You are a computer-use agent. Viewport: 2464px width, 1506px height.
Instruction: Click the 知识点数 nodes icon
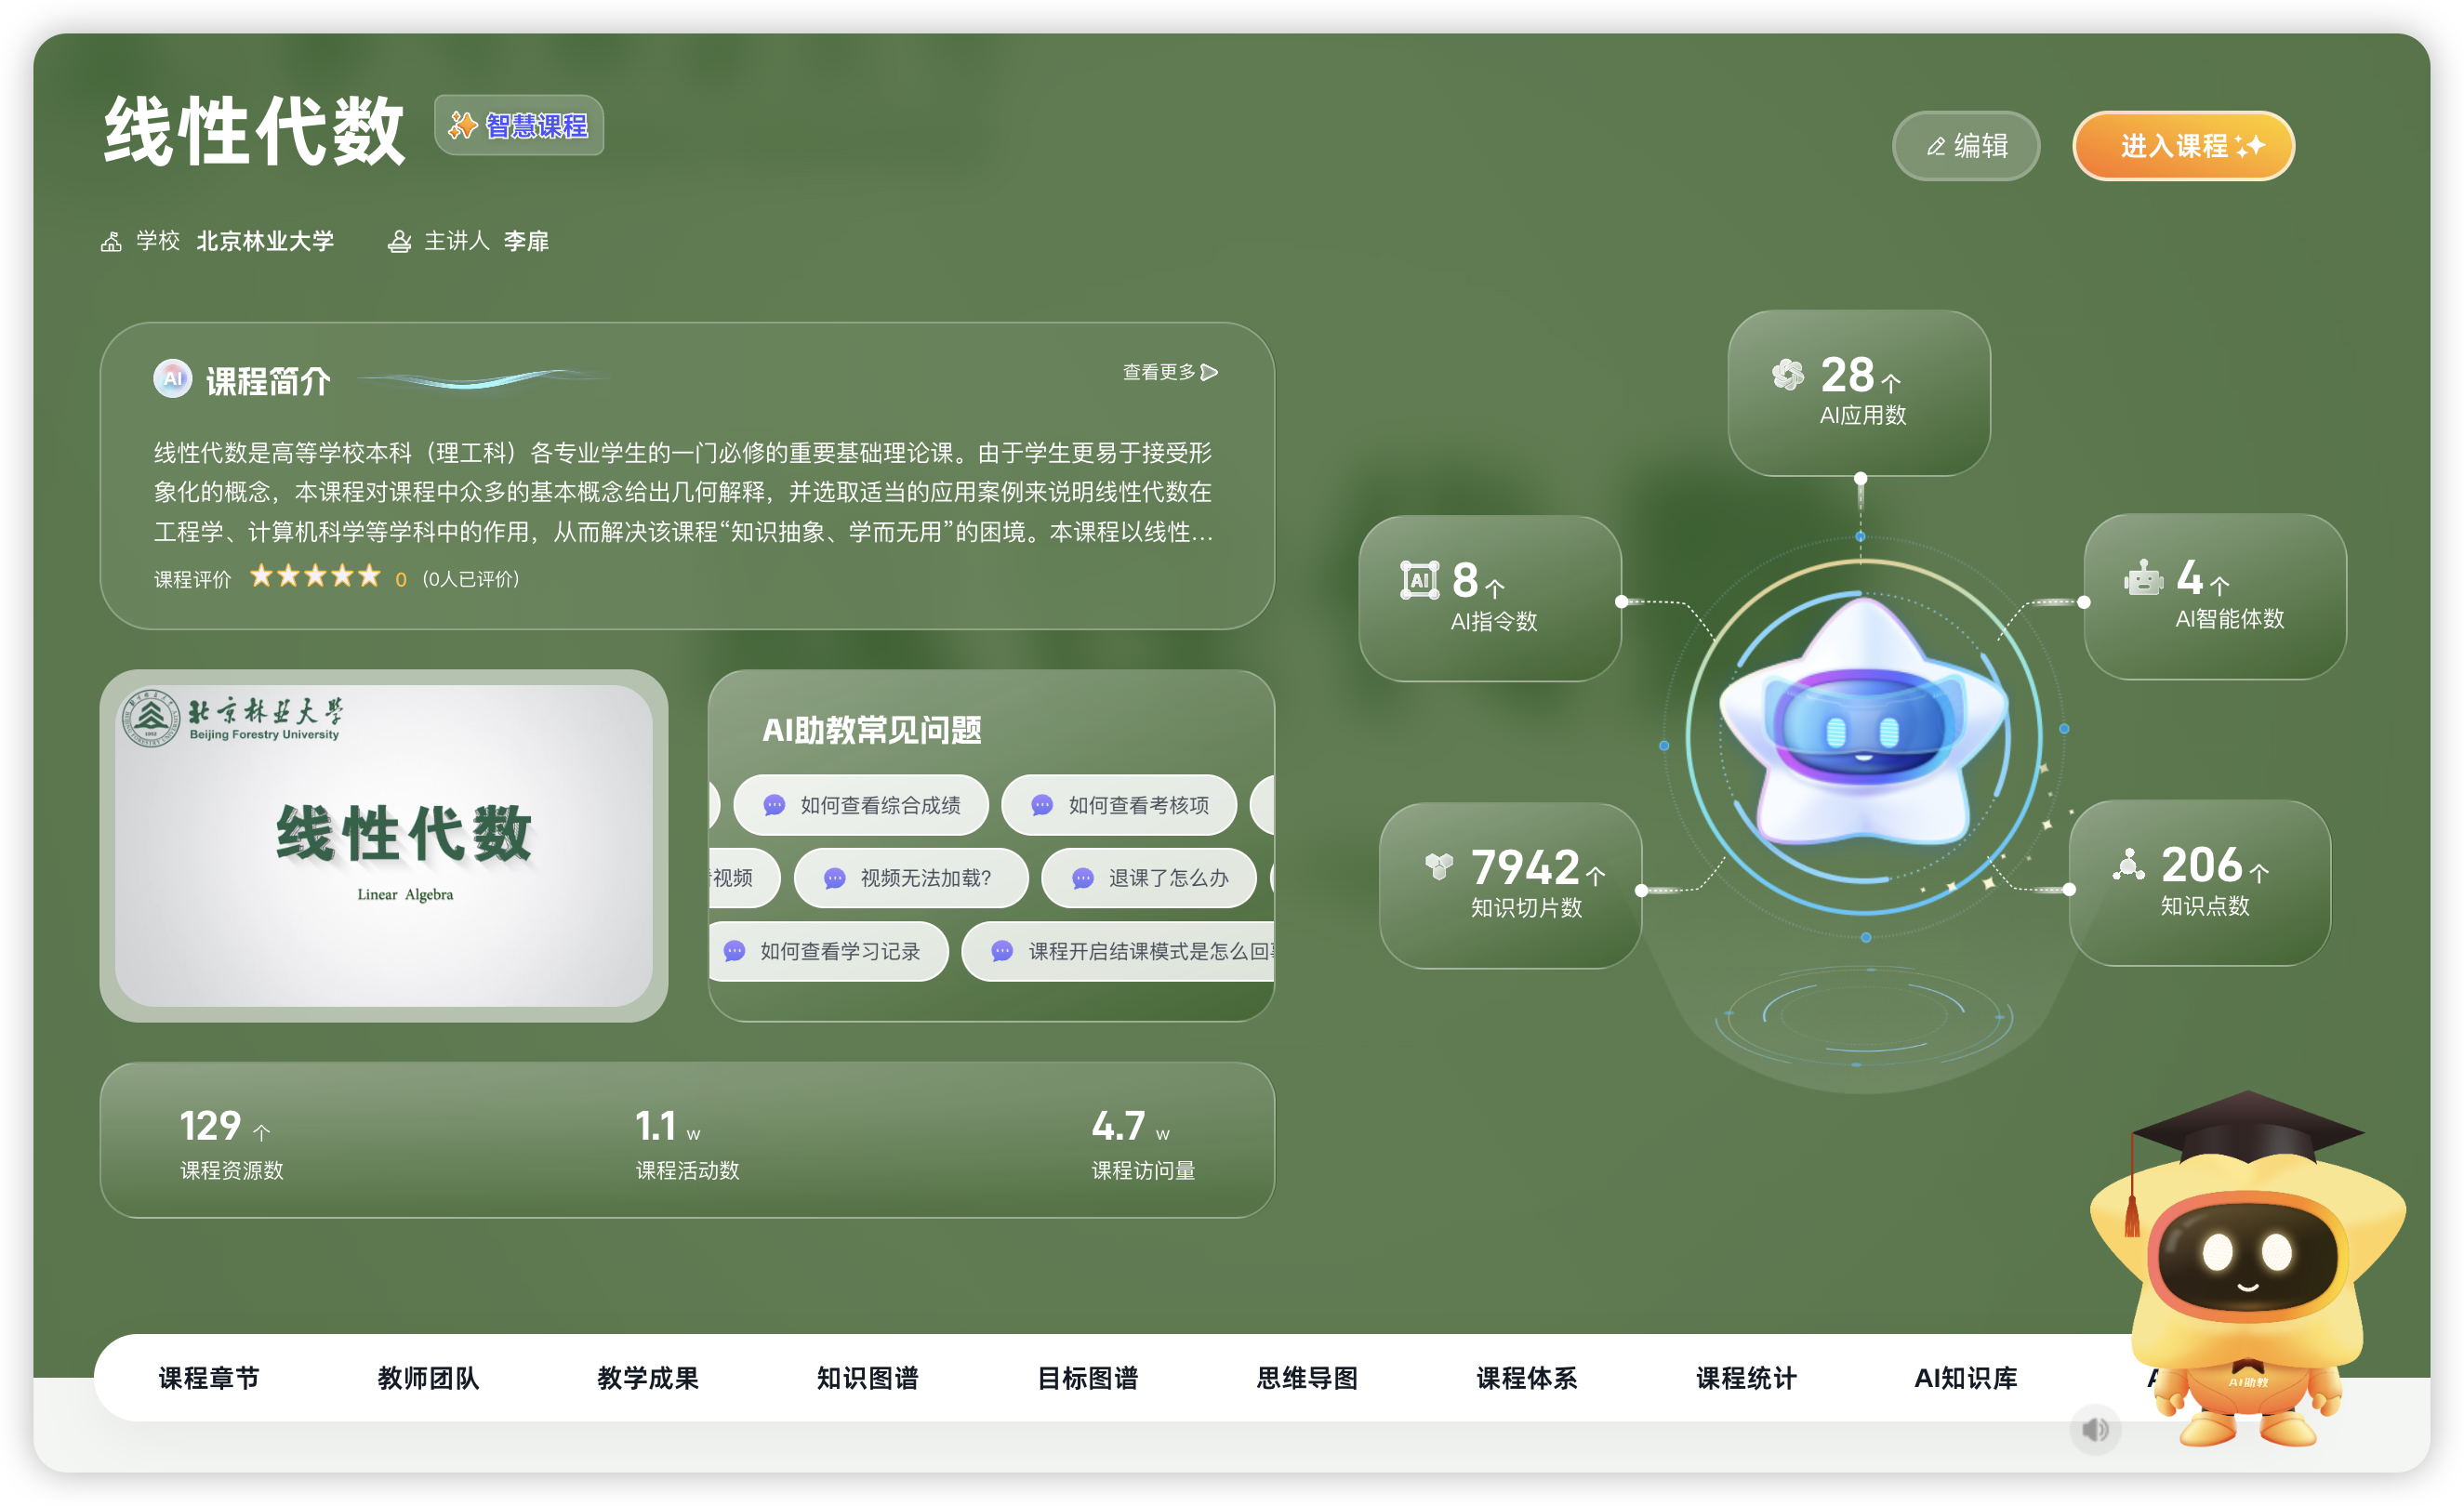[2129, 864]
